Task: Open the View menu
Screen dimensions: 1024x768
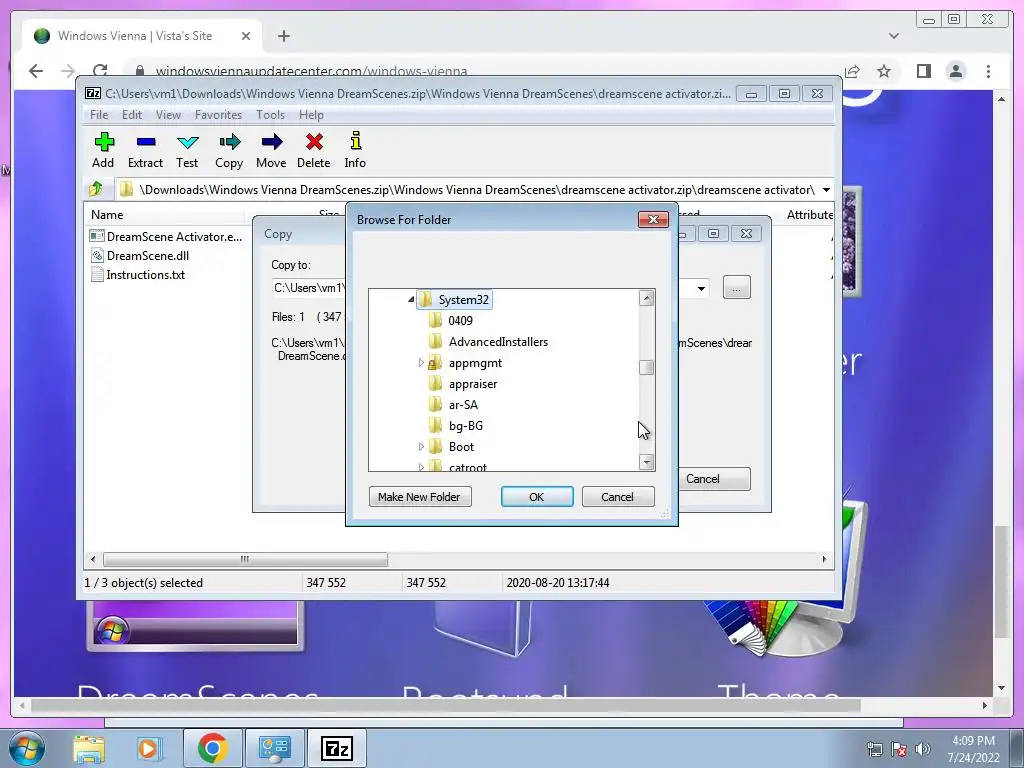Action: [168, 115]
